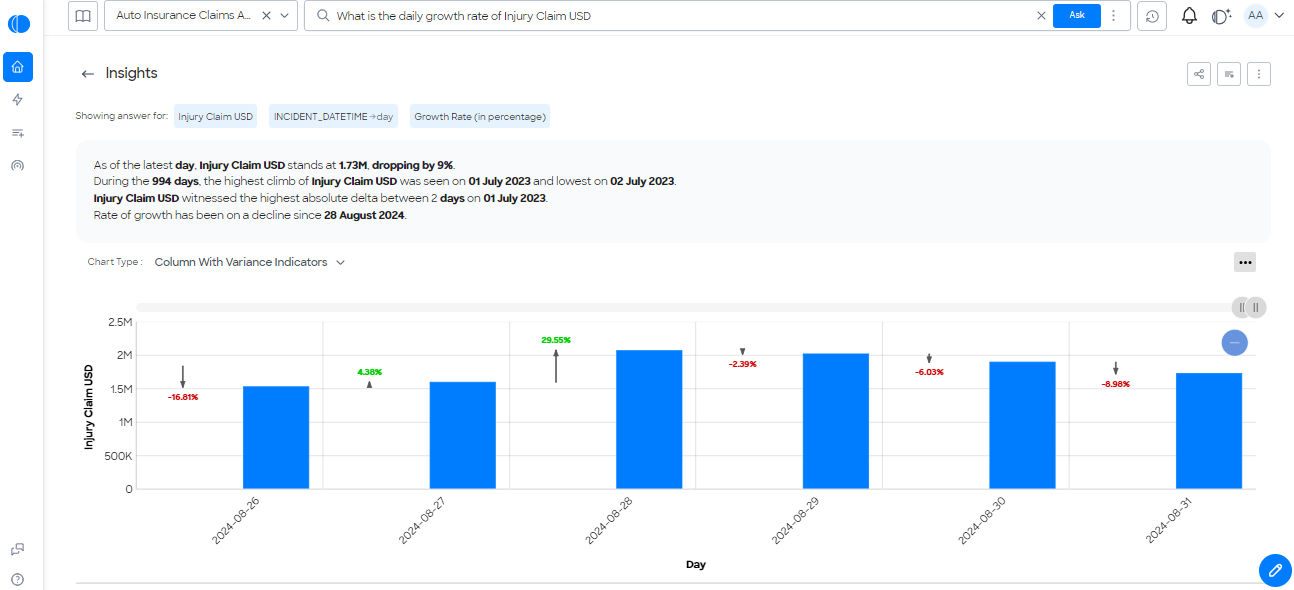Clear the search query with the X
The height and width of the screenshot is (590, 1294).
1041,15
